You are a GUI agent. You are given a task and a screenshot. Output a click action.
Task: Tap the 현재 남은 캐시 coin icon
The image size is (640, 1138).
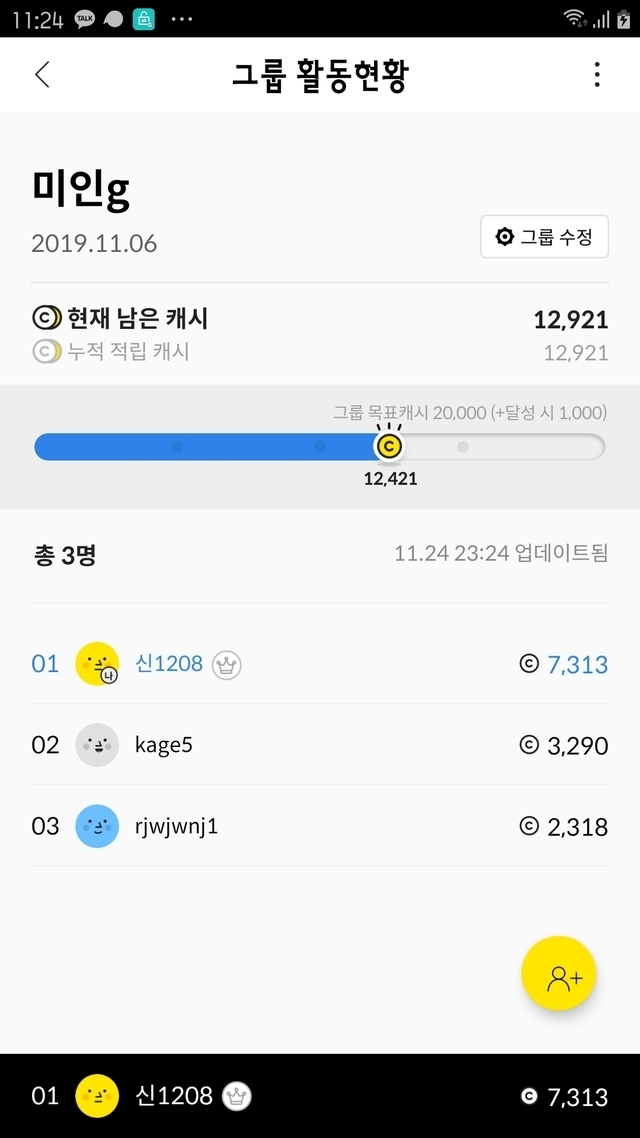click(46, 319)
